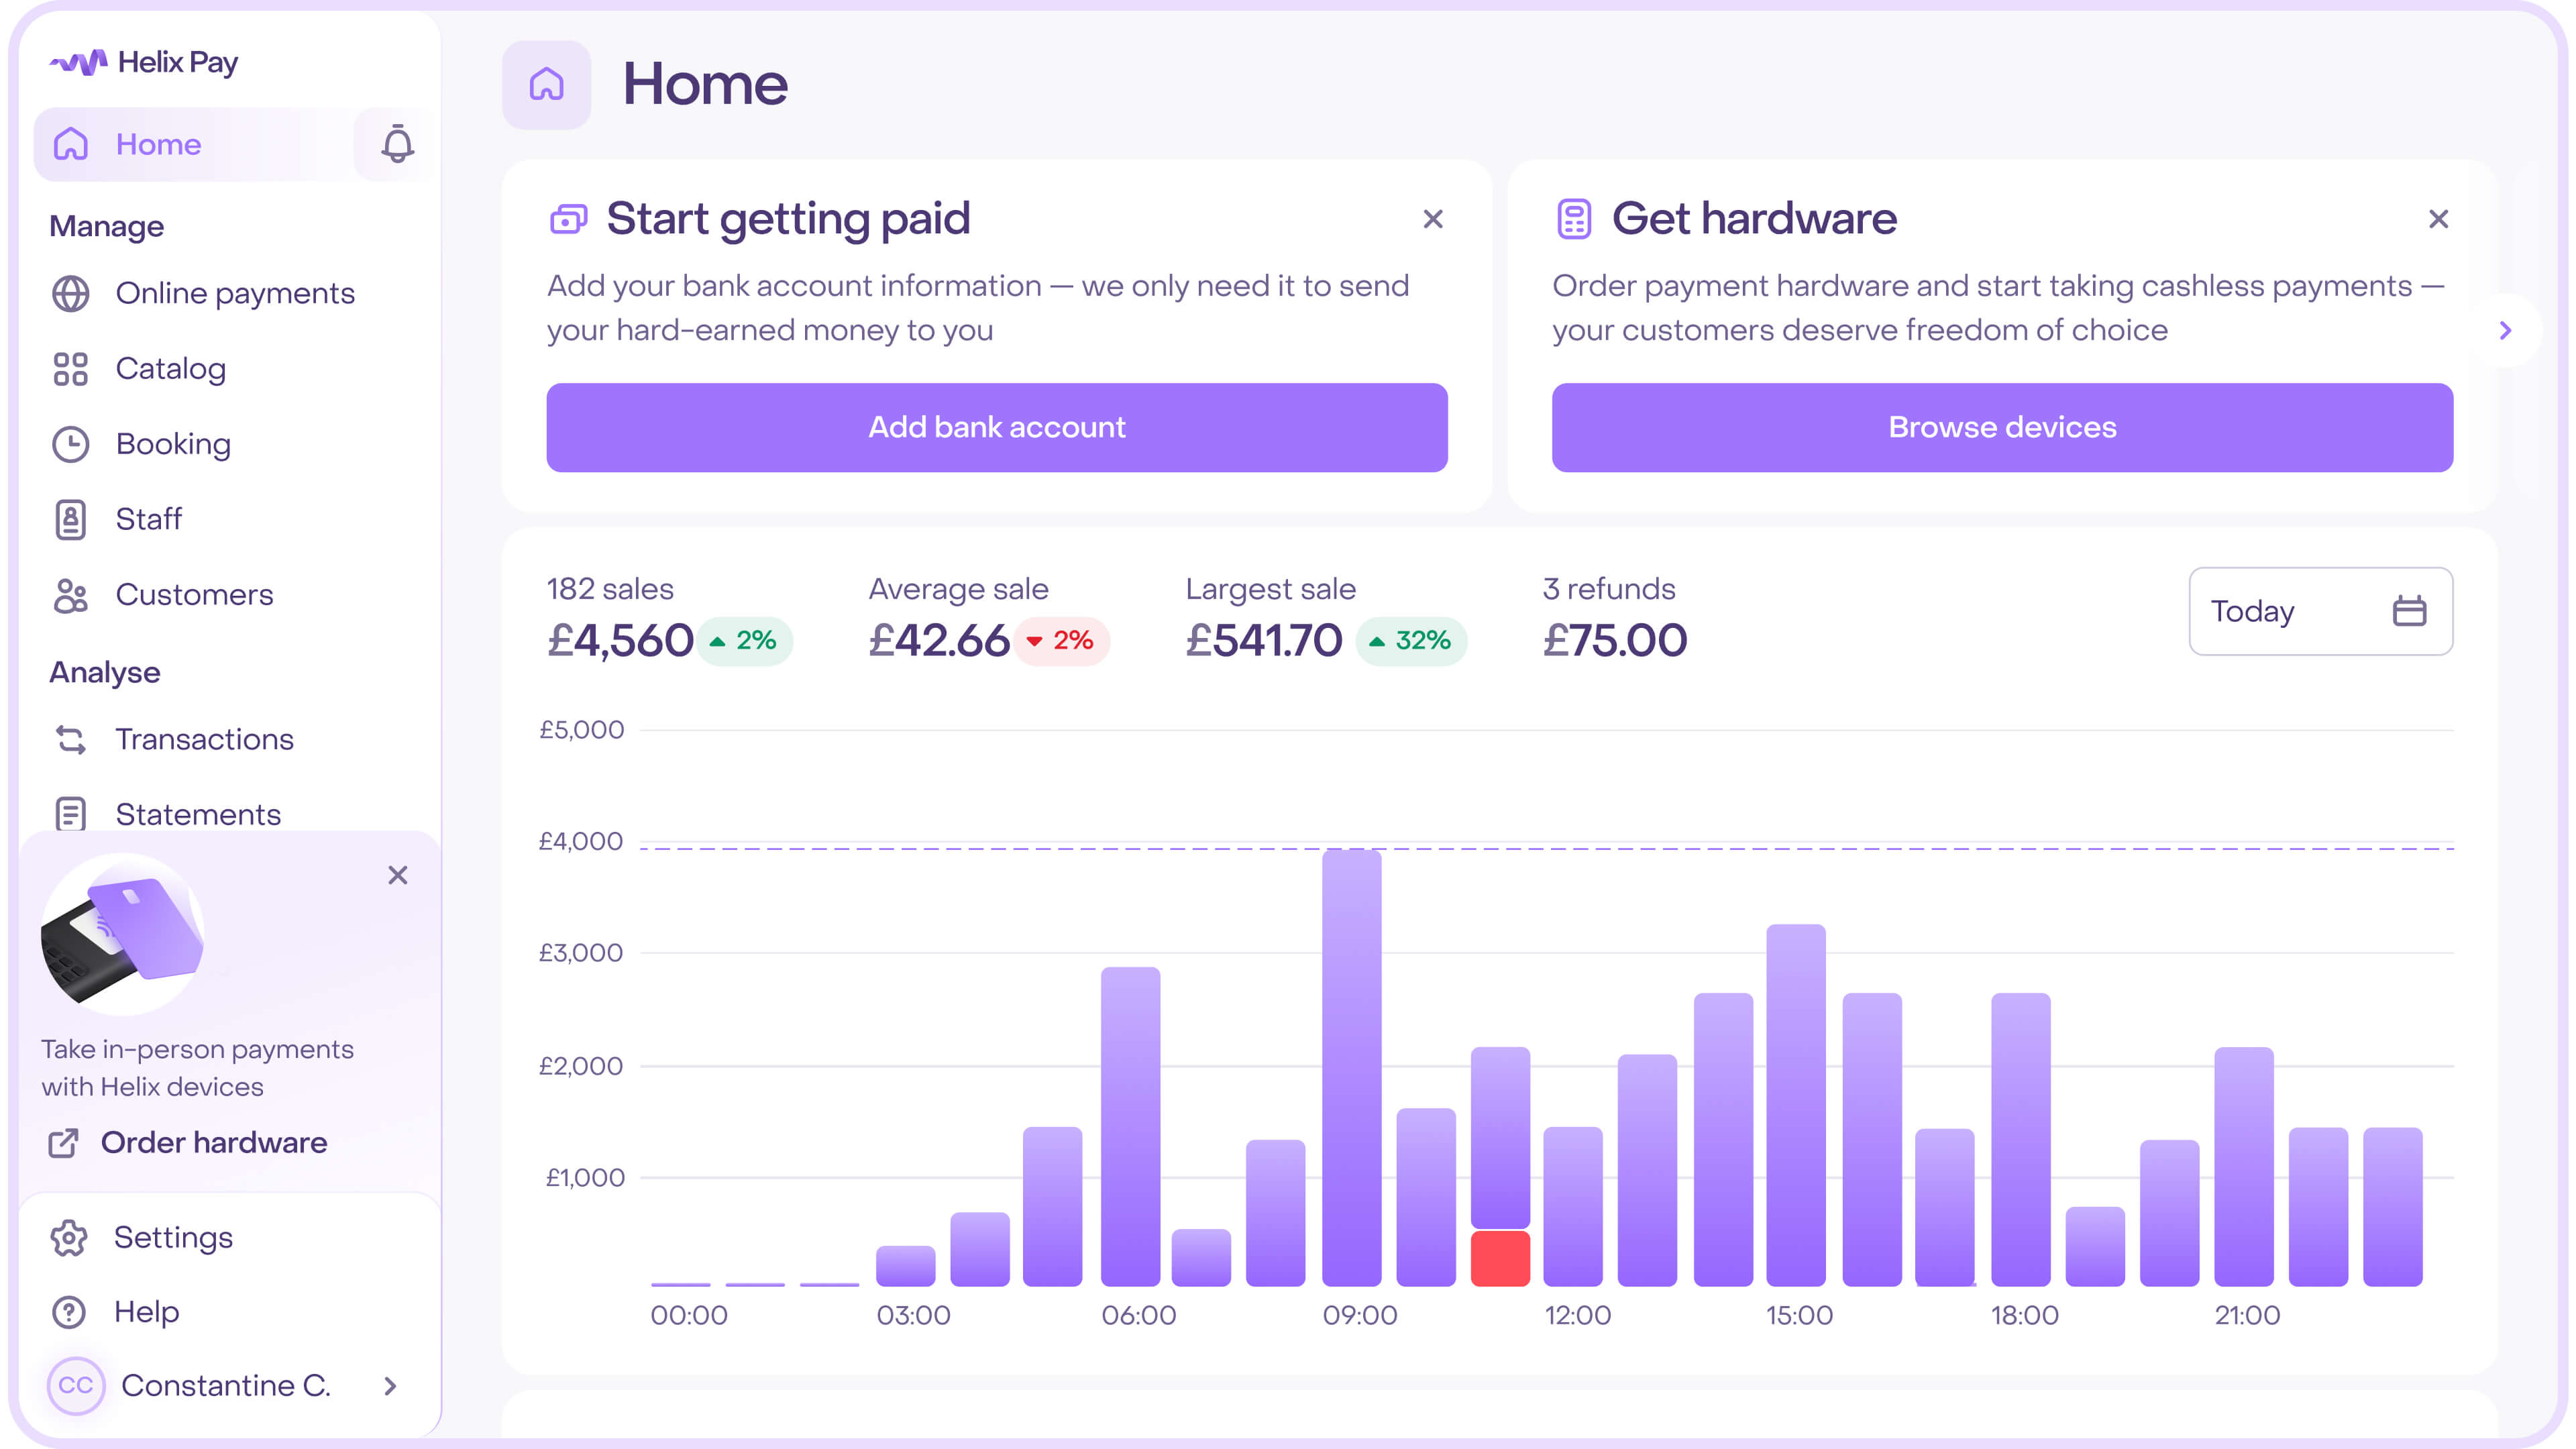This screenshot has width=2576, height=1449.
Task: Click the Settings gear icon
Action: point(69,1238)
